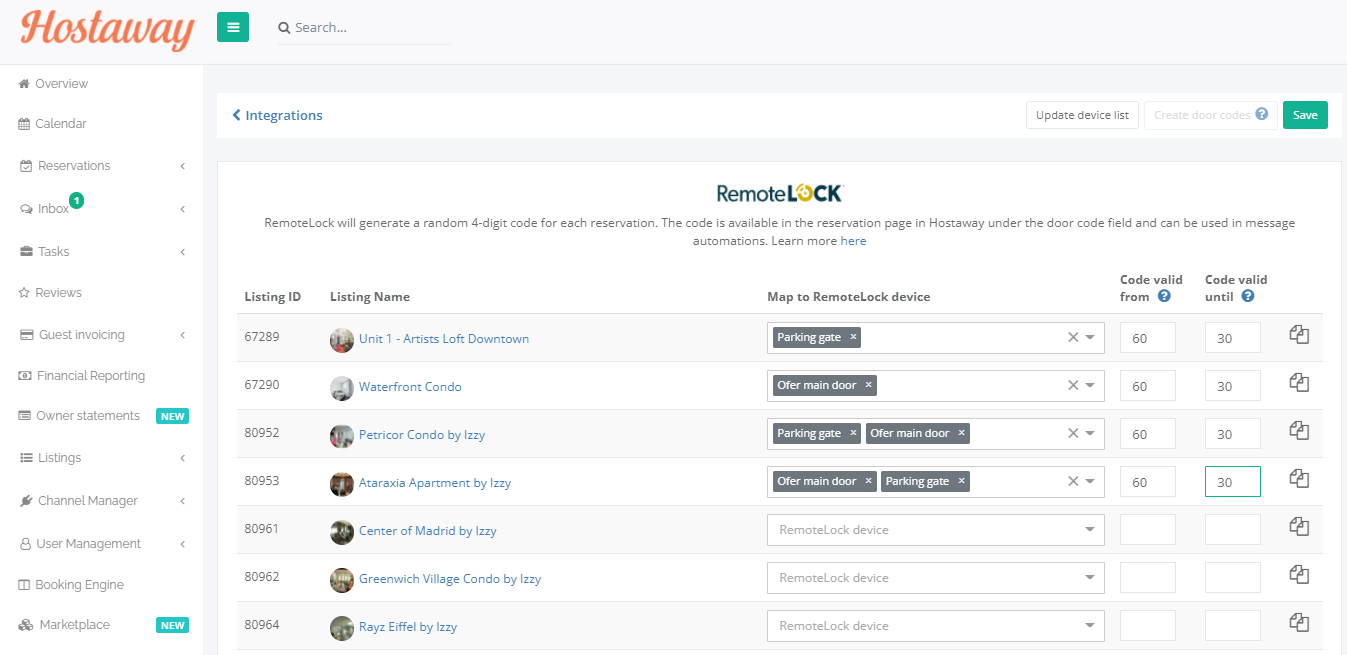Click the help icon beside Code valid until
Image resolution: width=1347 pixels, height=655 pixels.
pos(1247,296)
